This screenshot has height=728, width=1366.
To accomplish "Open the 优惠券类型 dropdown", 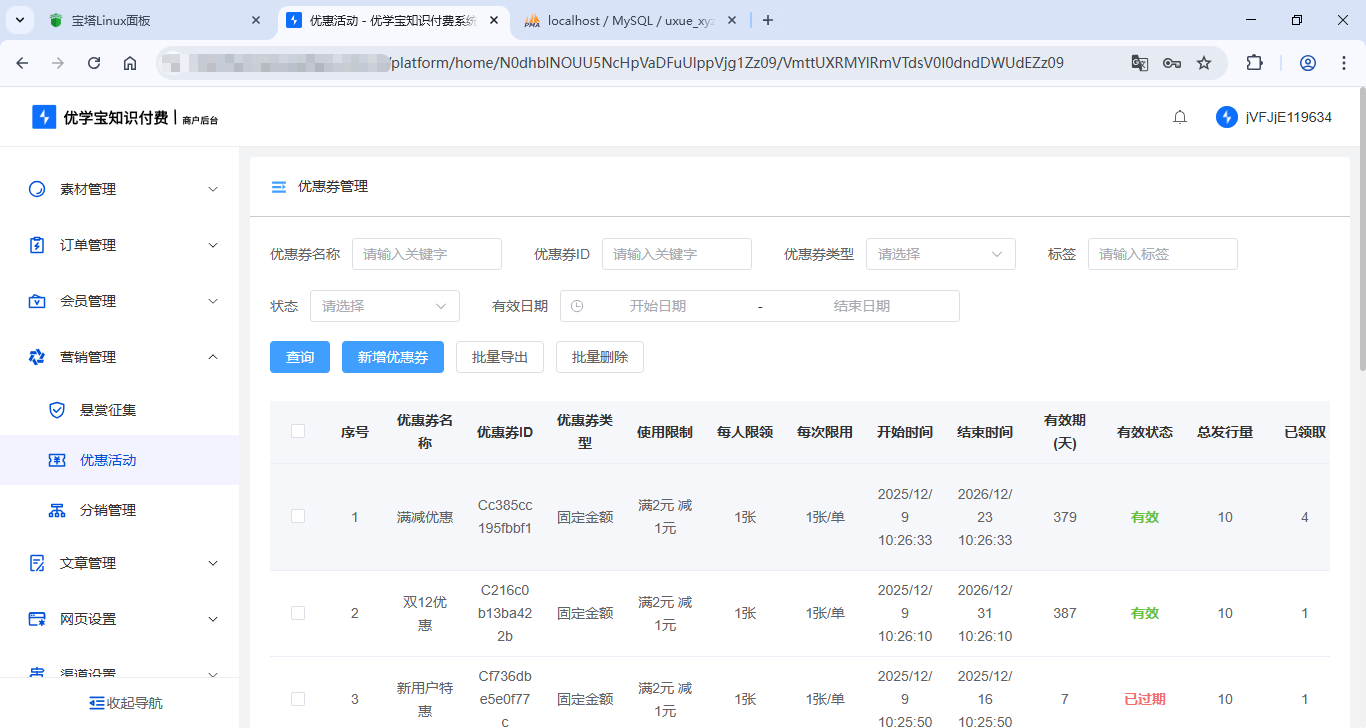I will pyautogui.click(x=940, y=254).
